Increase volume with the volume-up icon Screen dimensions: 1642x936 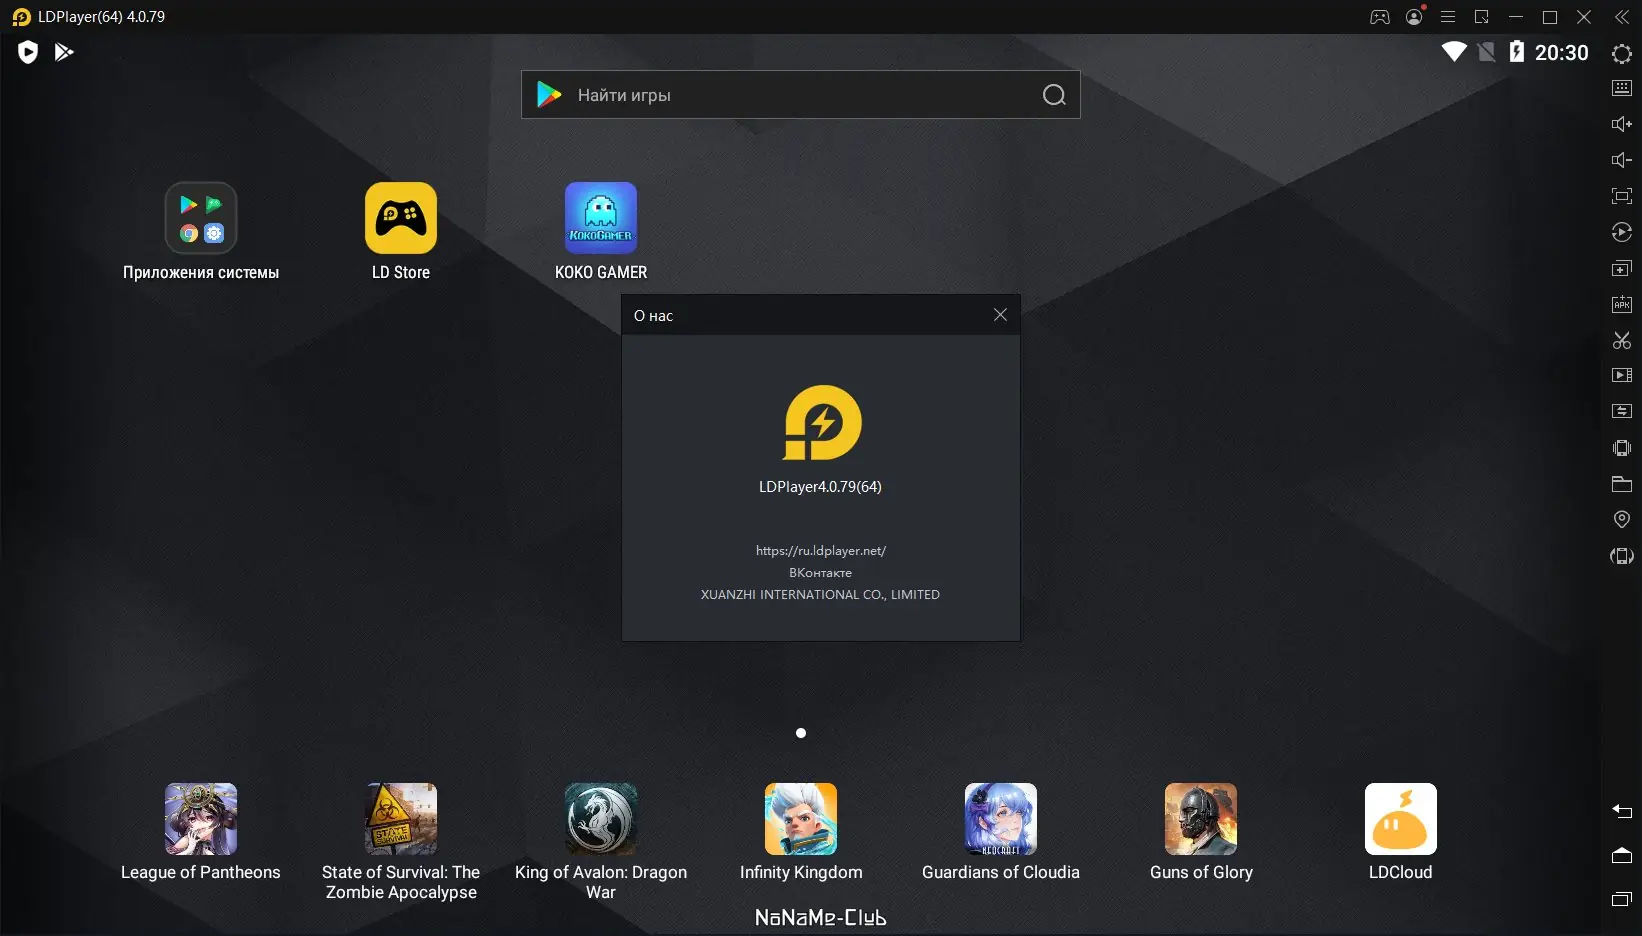(x=1622, y=124)
